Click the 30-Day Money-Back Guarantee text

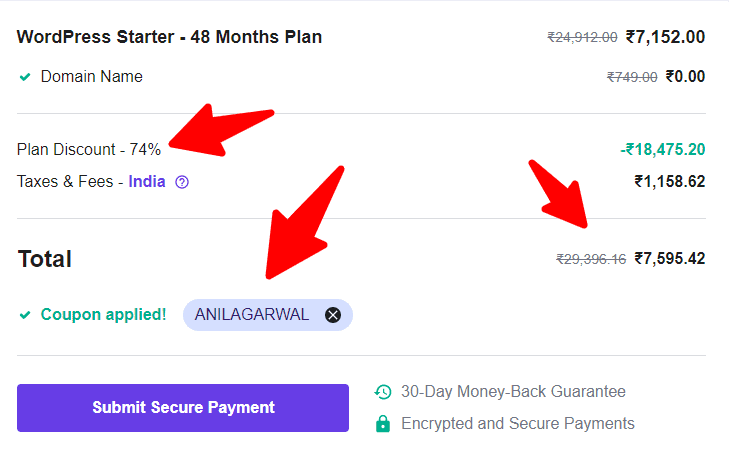tap(513, 392)
